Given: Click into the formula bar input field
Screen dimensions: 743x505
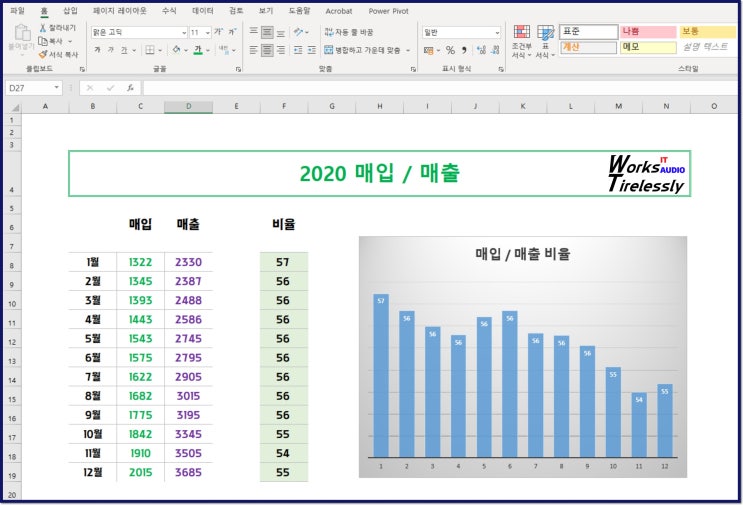Looking at the screenshot, I should point(441,88).
